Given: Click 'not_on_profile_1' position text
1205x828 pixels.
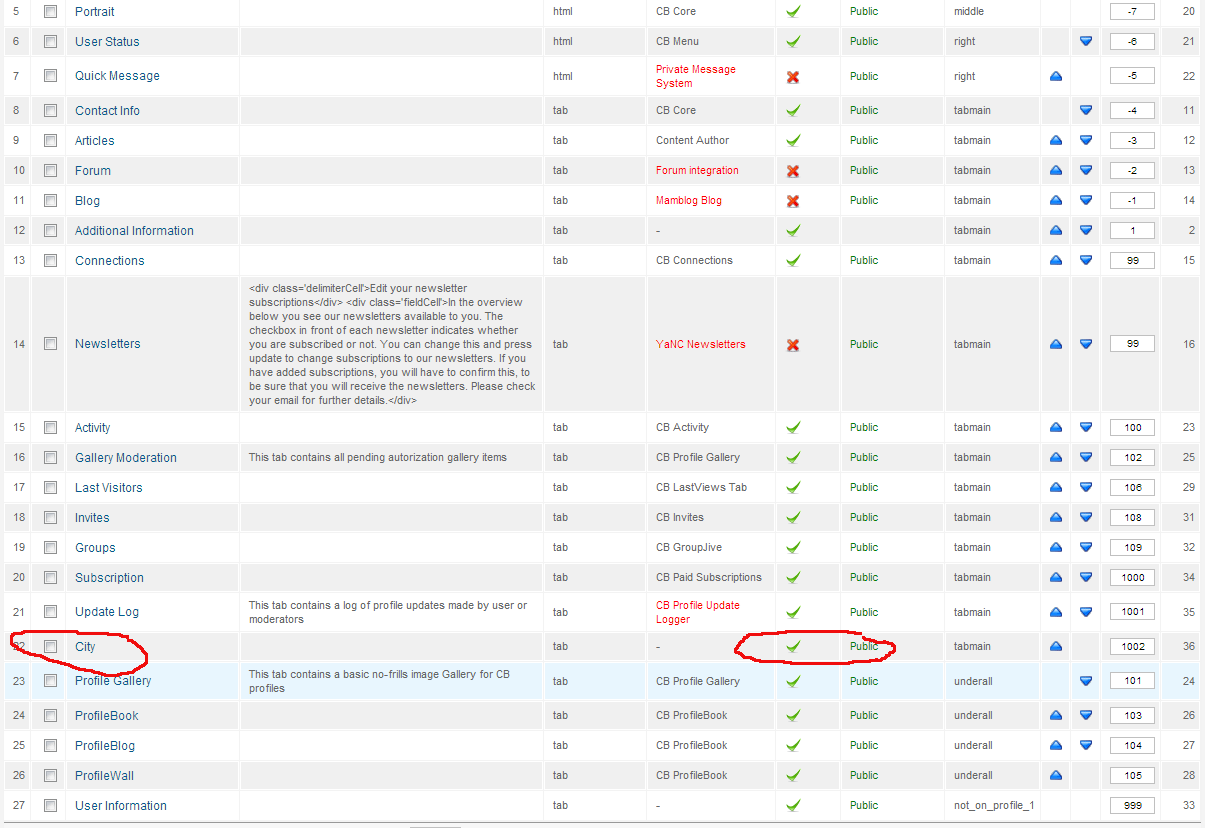Looking at the screenshot, I should pyautogui.click(x=994, y=806).
